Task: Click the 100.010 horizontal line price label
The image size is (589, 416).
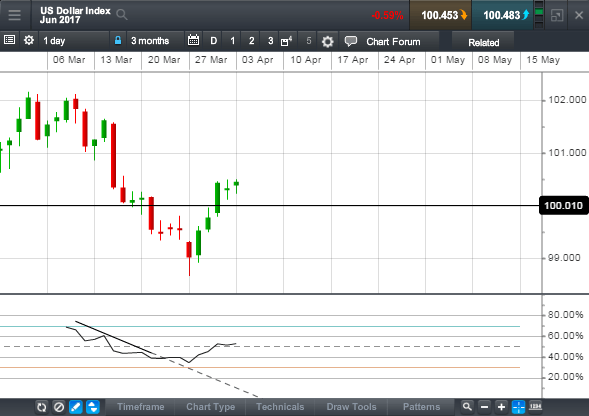Action: [x=563, y=206]
